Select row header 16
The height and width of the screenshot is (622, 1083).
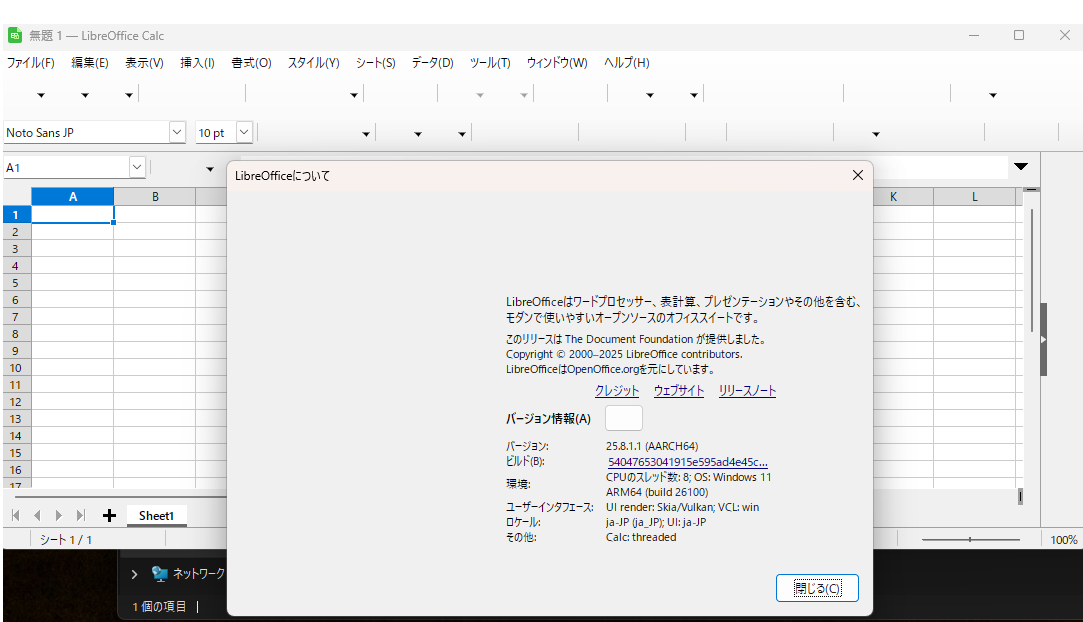(x=15, y=470)
